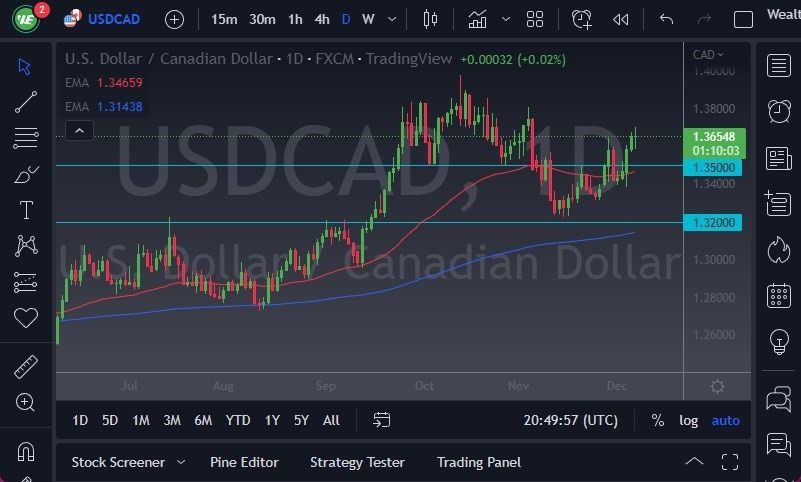This screenshot has height=482, width=801.
Task: Start bar replay mode
Action: coord(621,19)
